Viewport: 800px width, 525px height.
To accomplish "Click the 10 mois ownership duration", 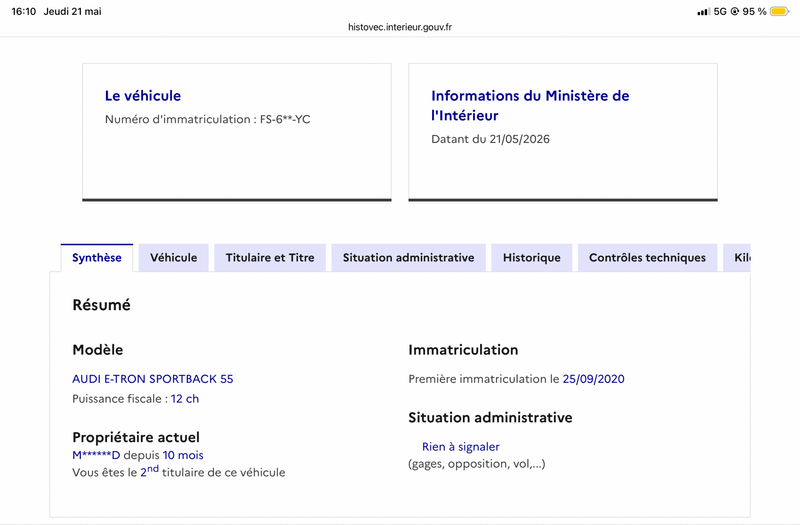I will coord(183,455).
